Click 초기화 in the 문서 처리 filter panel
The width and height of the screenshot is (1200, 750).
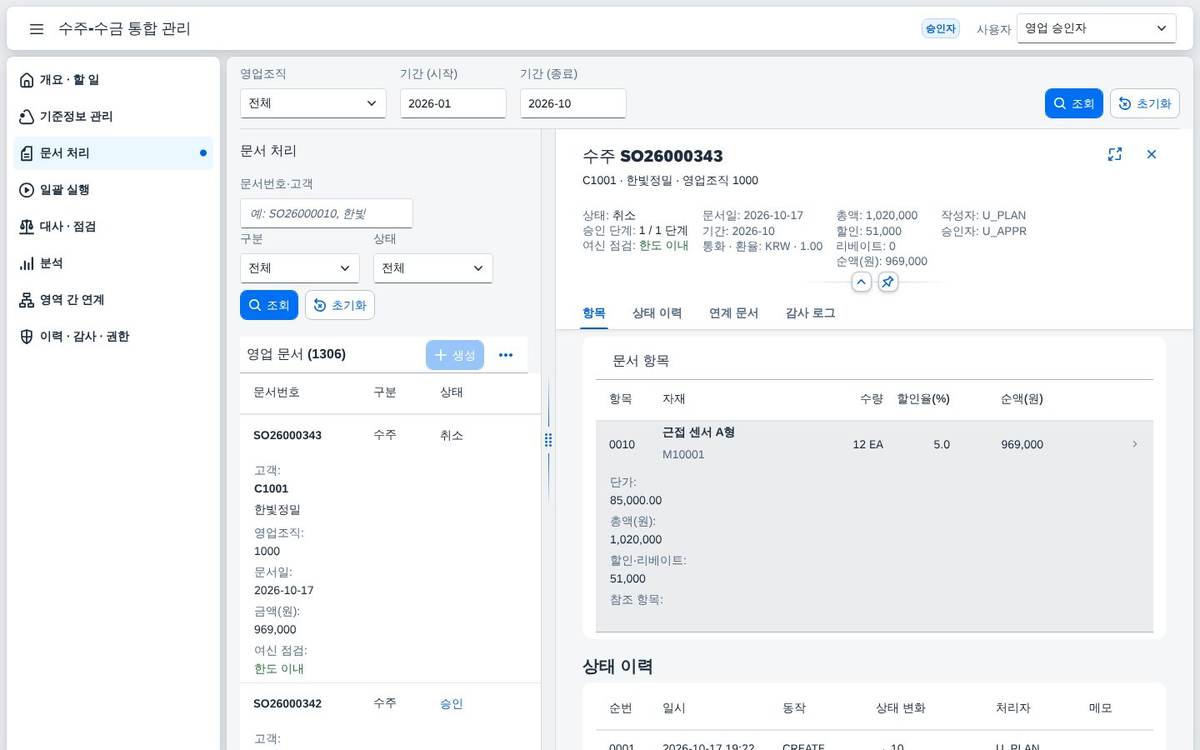340,305
